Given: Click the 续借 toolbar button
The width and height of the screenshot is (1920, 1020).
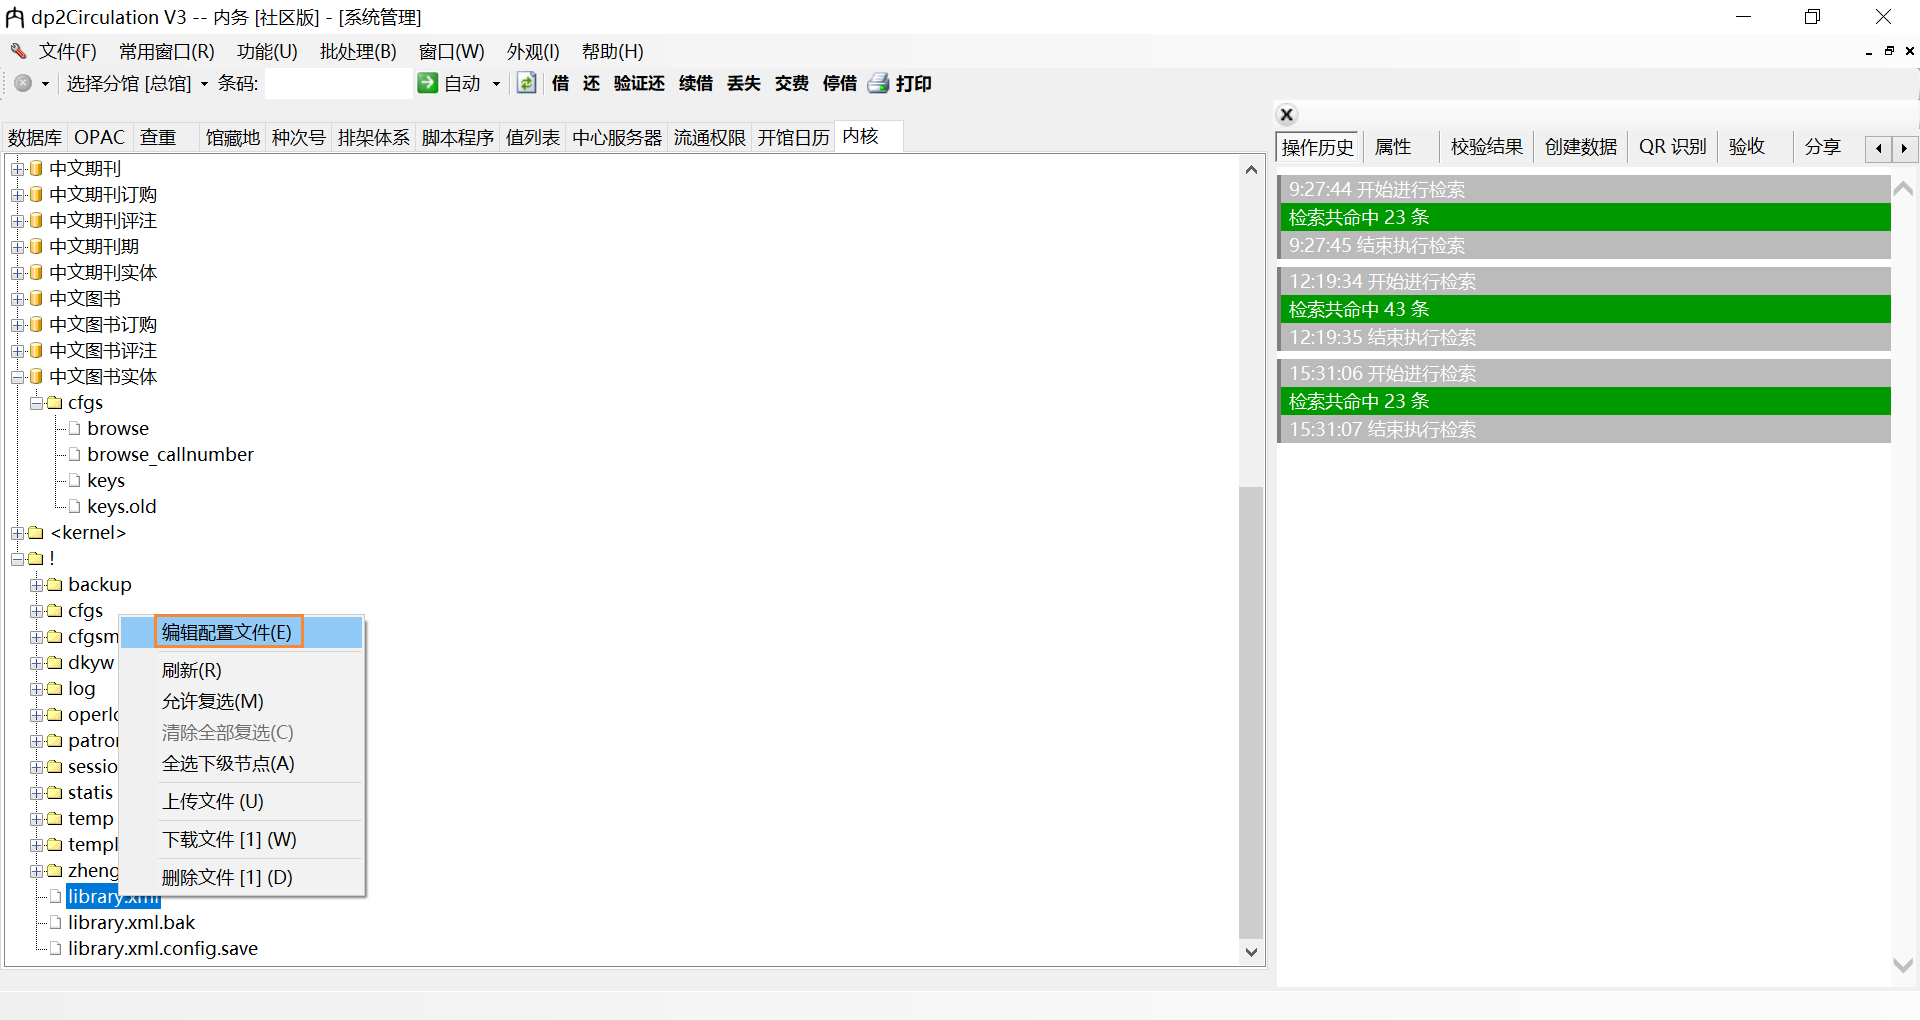Looking at the screenshot, I should pos(696,83).
